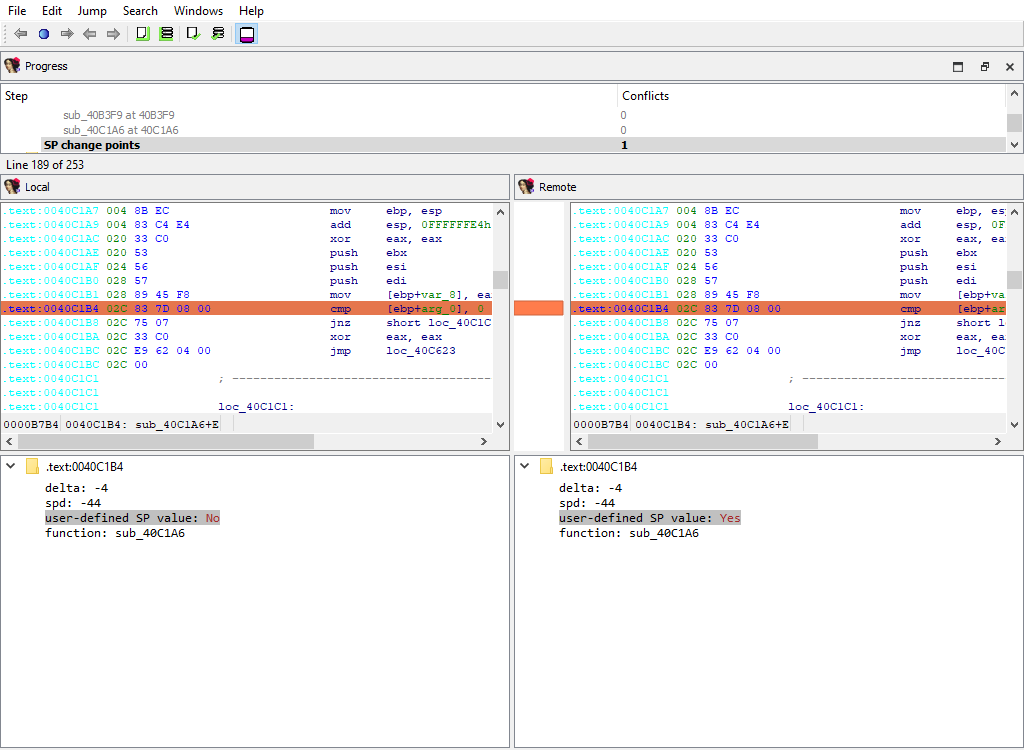Select the sub_40B3F9 at 40B3F9 step
The image size is (1024, 750).
[x=118, y=115]
